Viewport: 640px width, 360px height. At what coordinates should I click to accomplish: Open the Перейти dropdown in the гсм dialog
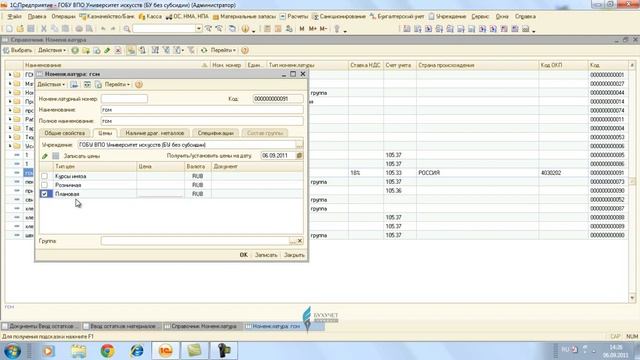117,84
